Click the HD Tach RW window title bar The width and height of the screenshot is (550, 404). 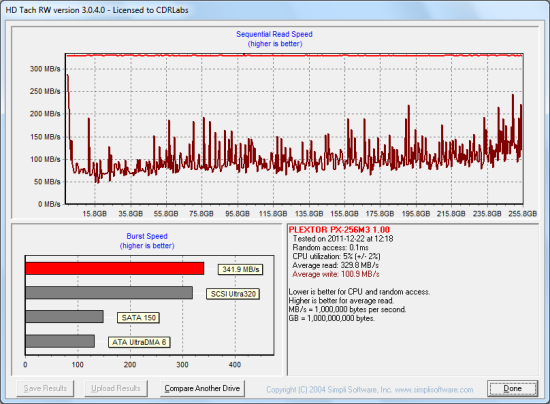point(275,10)
